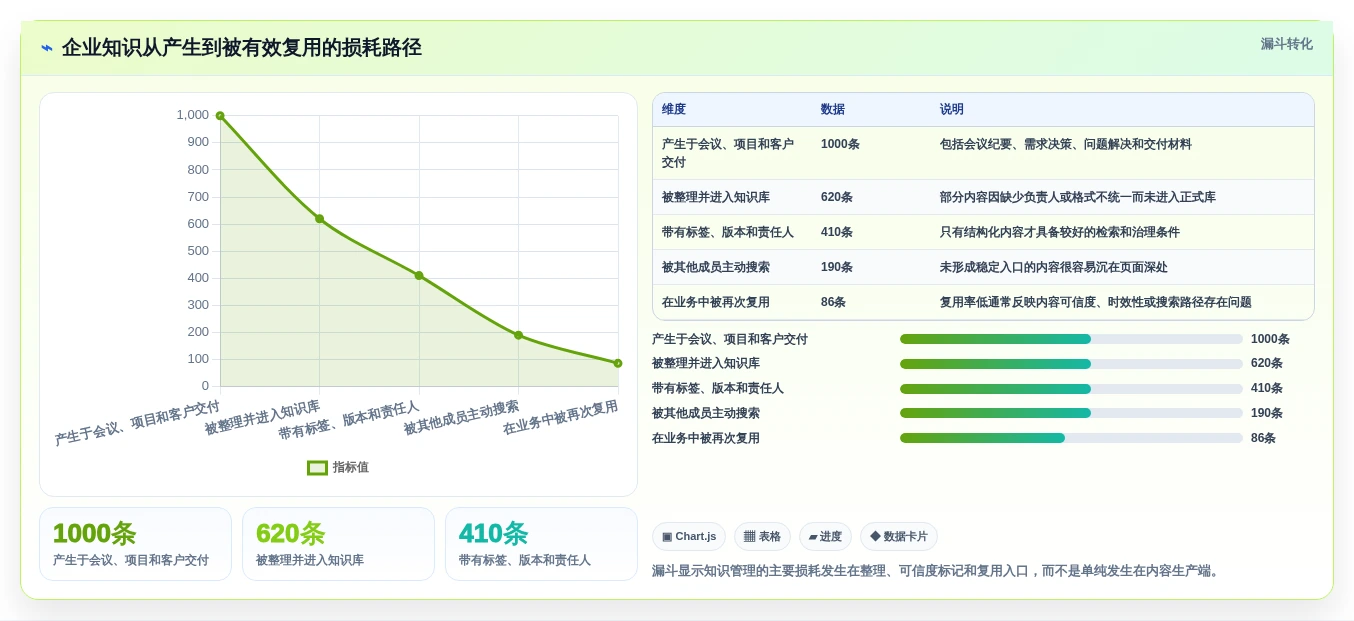Click the 410条 data card
Image resolution: width=1354 pixels, height=621 pixels.
tap(541, 544)
